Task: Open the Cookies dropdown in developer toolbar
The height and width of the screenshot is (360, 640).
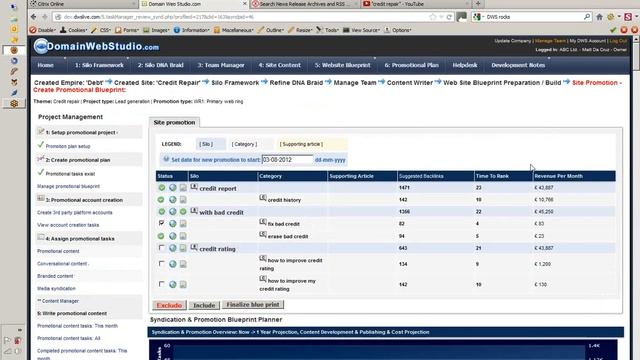Action: [x=73, y=30]
